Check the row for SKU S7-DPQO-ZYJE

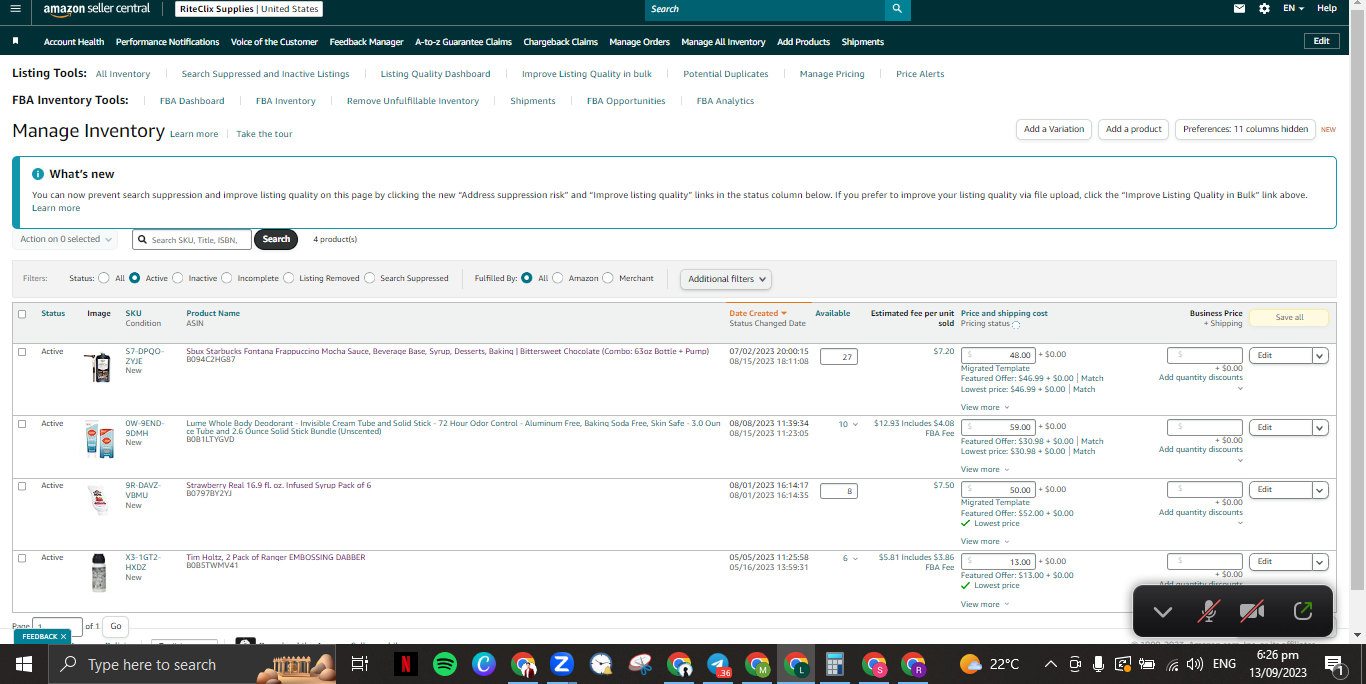point(22,352)
